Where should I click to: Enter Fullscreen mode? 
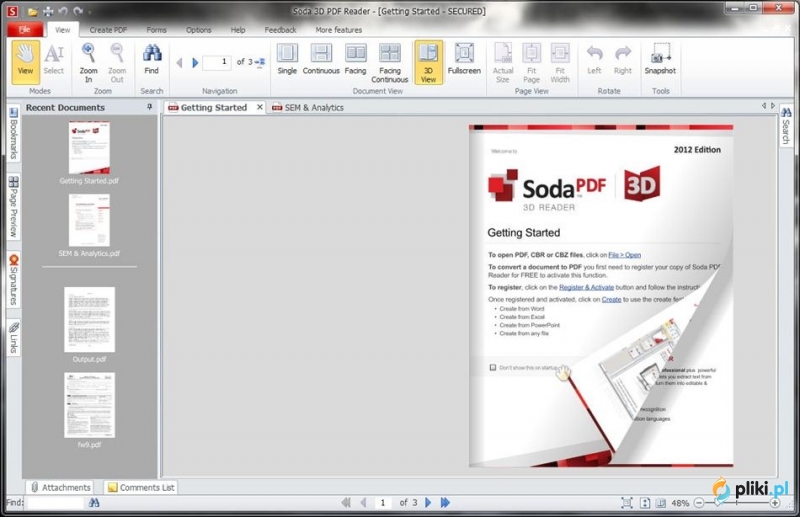464,60
